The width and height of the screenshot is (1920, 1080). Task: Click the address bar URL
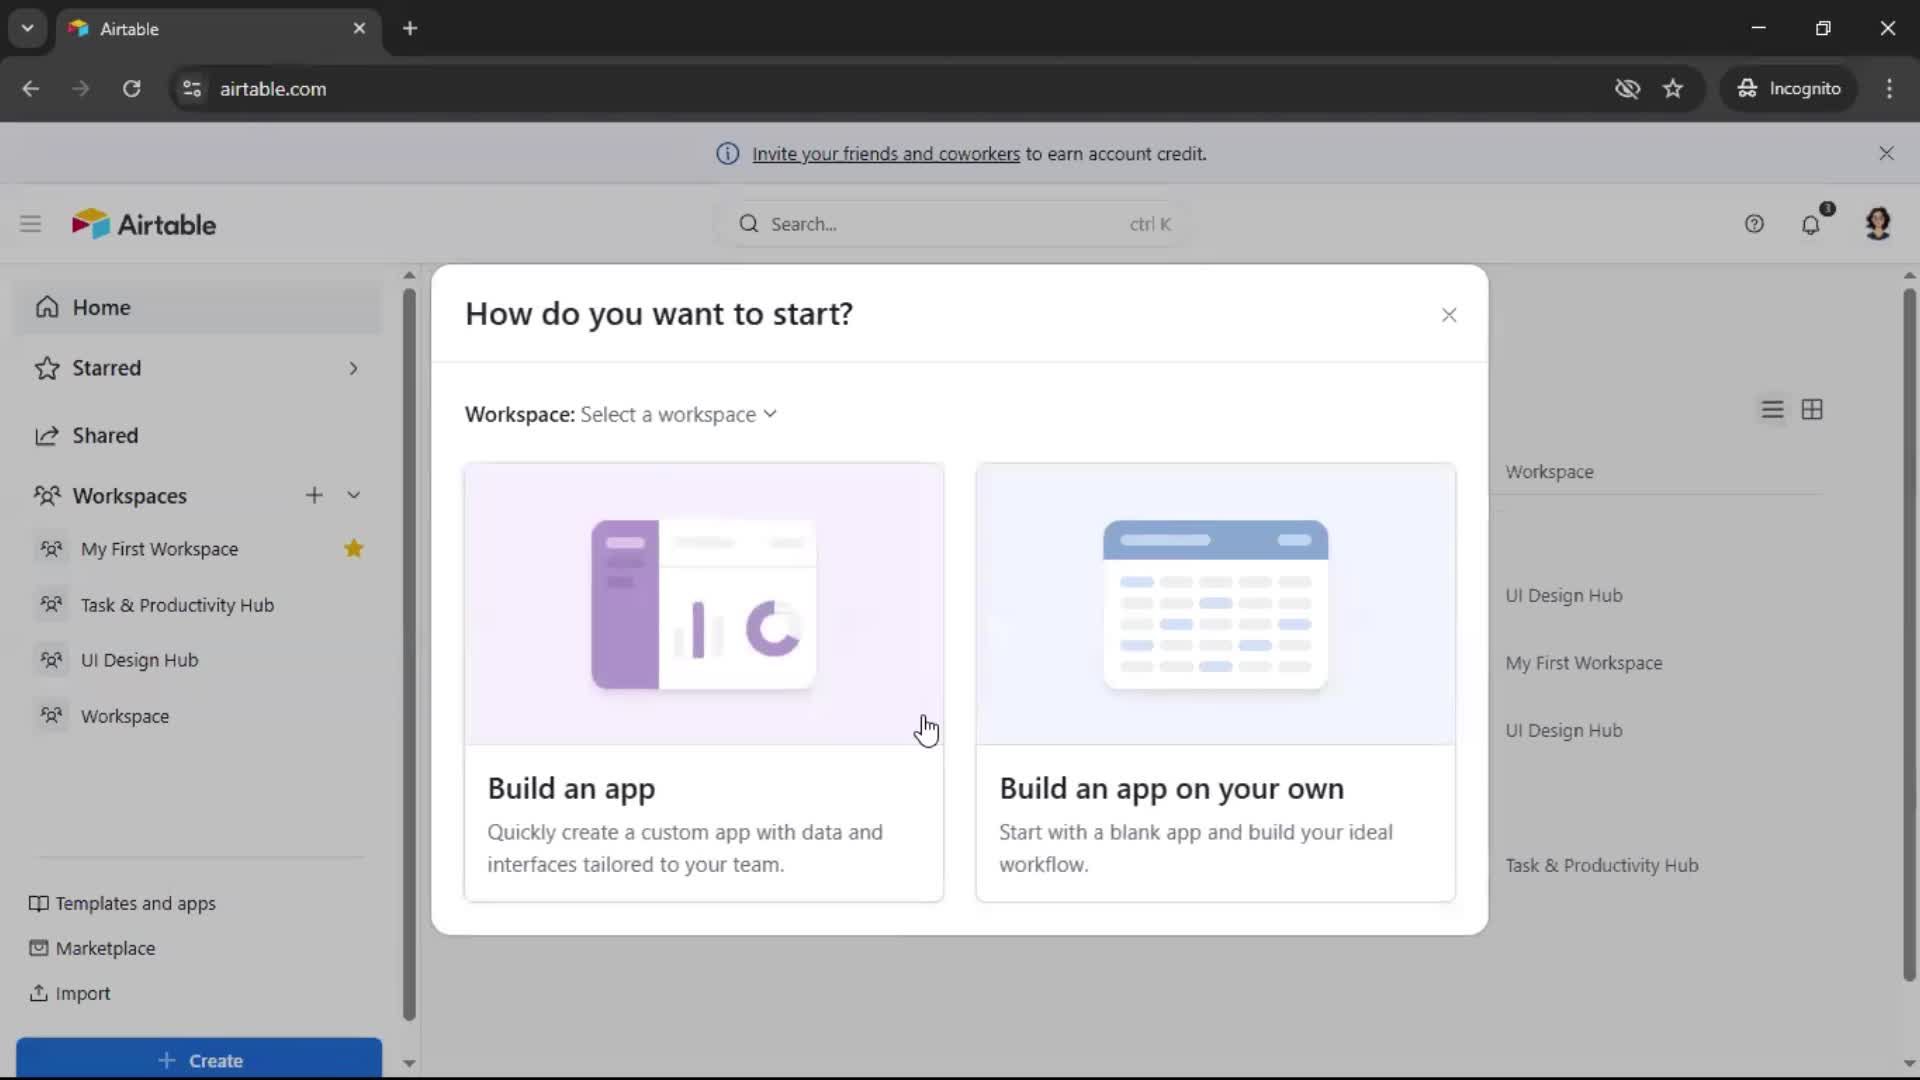click(x=273, y=89)
